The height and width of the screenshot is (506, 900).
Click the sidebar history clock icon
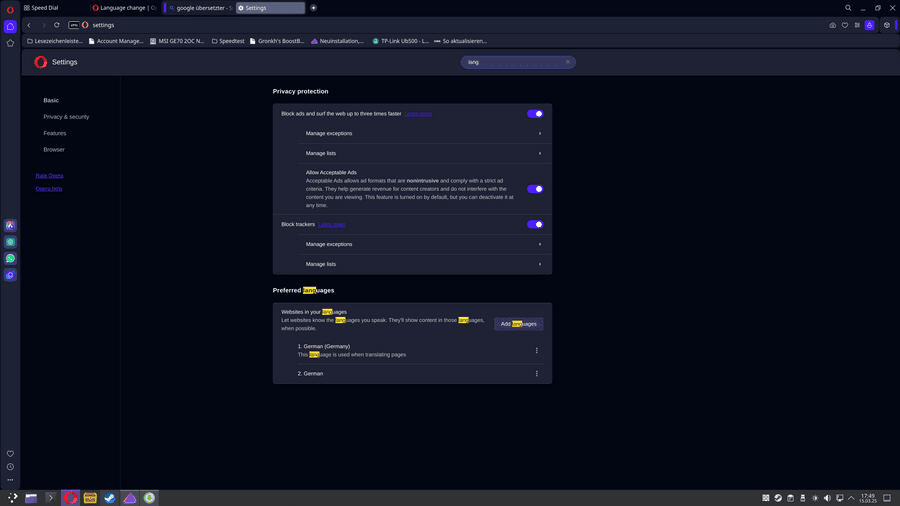tap(10, 467)
